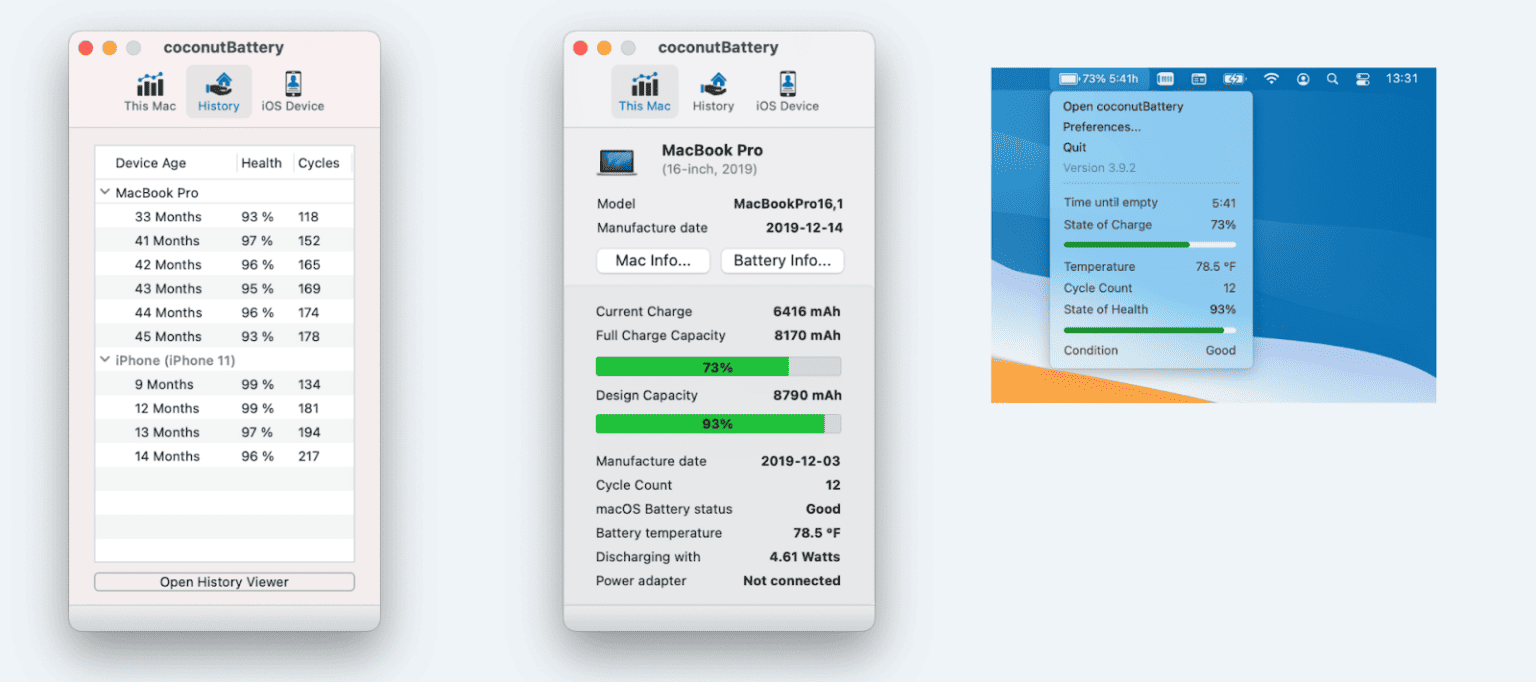The height and width of the screenshot is (682, 1536).
Task: Select the 43 Months history row
Action: tap(224, 288)
